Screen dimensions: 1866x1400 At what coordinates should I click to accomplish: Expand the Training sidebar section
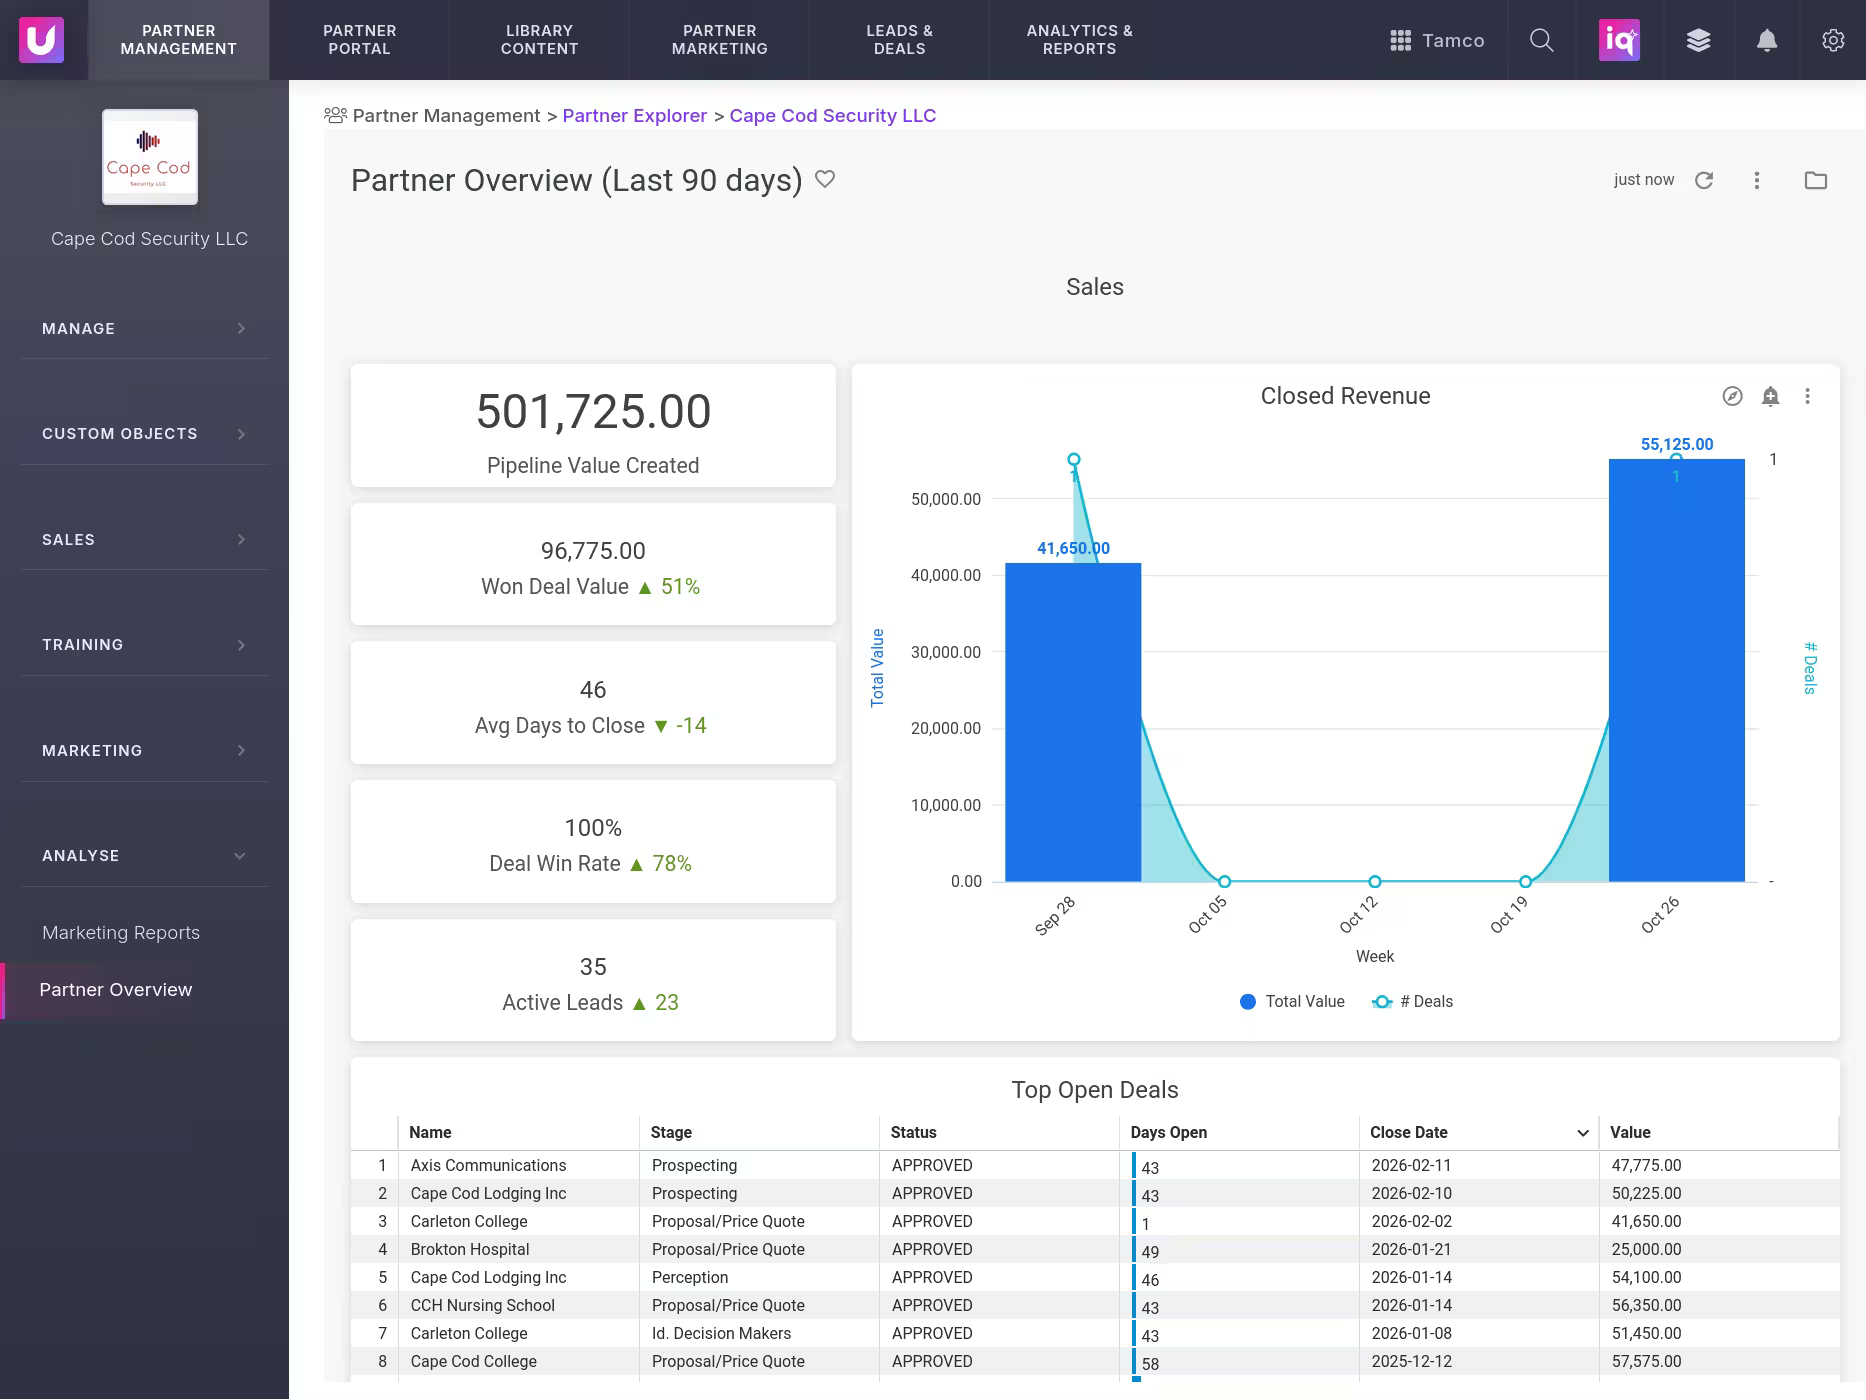[x=144, y=645]
